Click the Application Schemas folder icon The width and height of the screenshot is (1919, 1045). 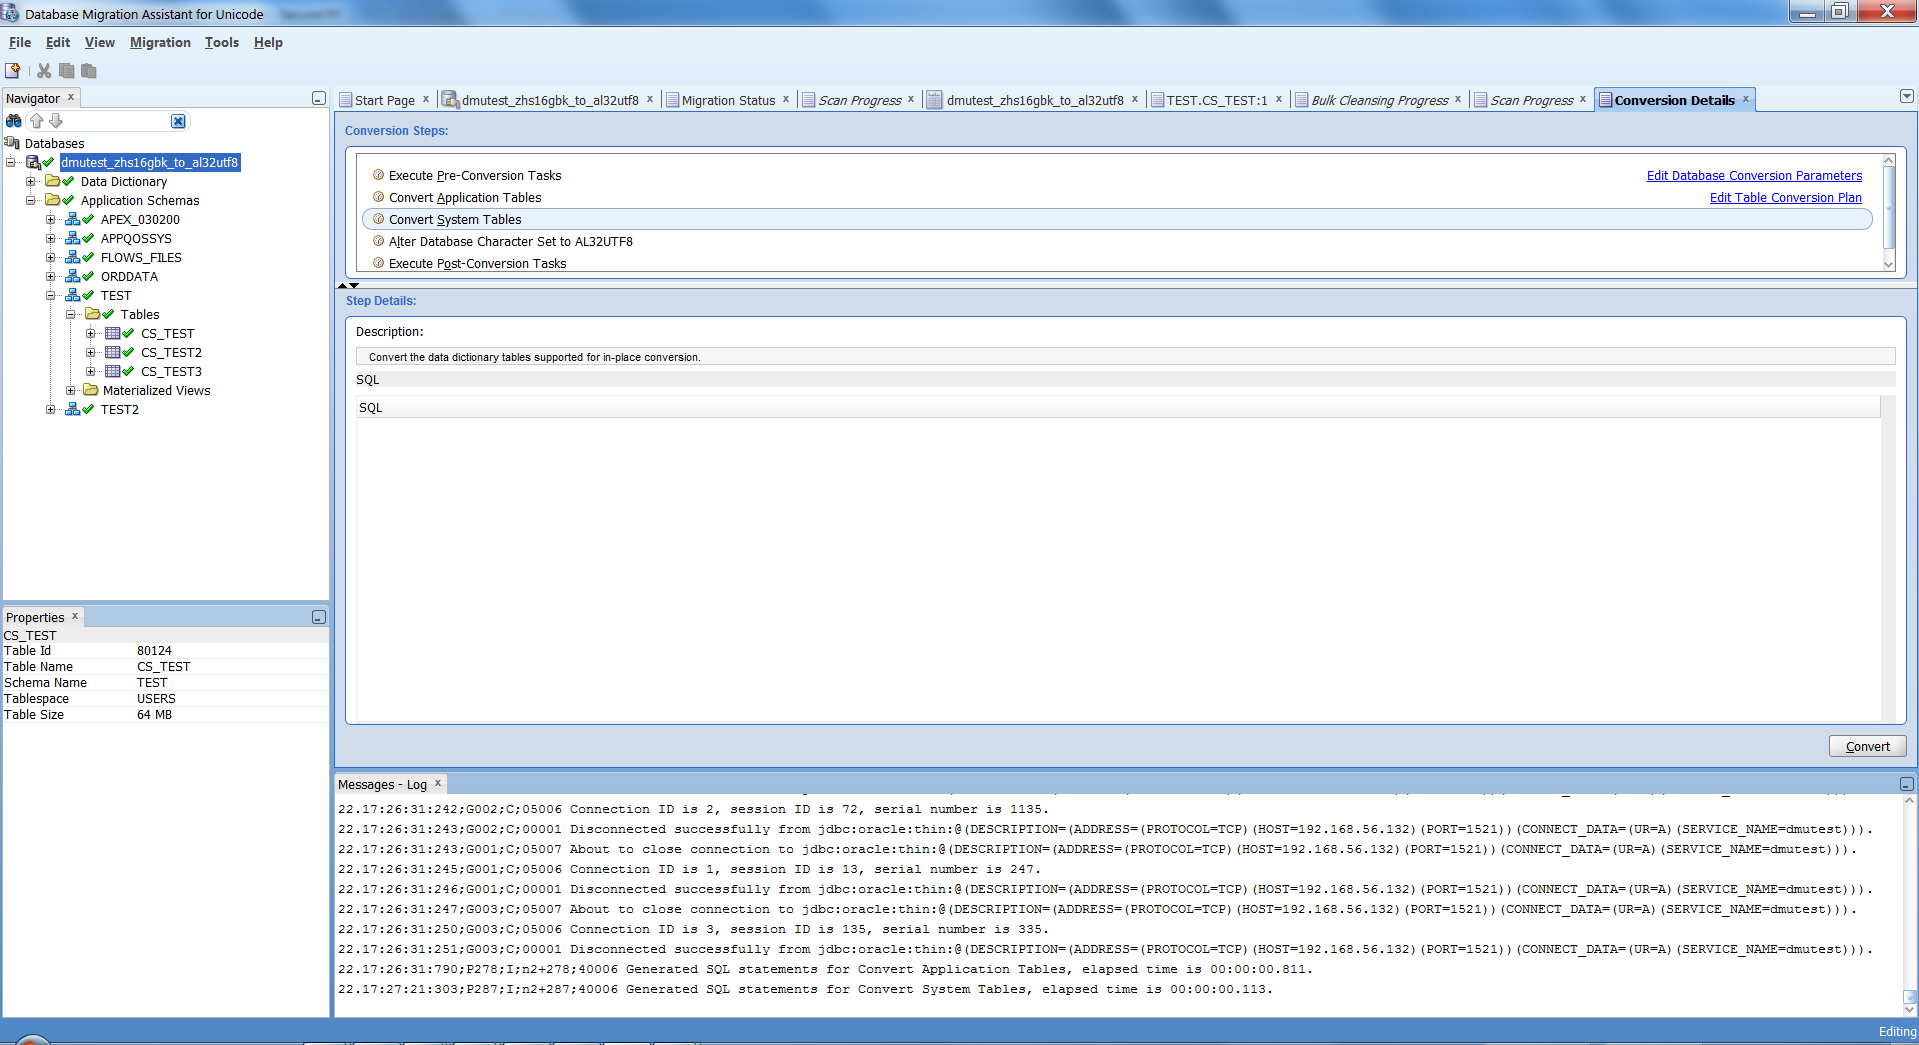pyautogui.click(x=53, y=200)
